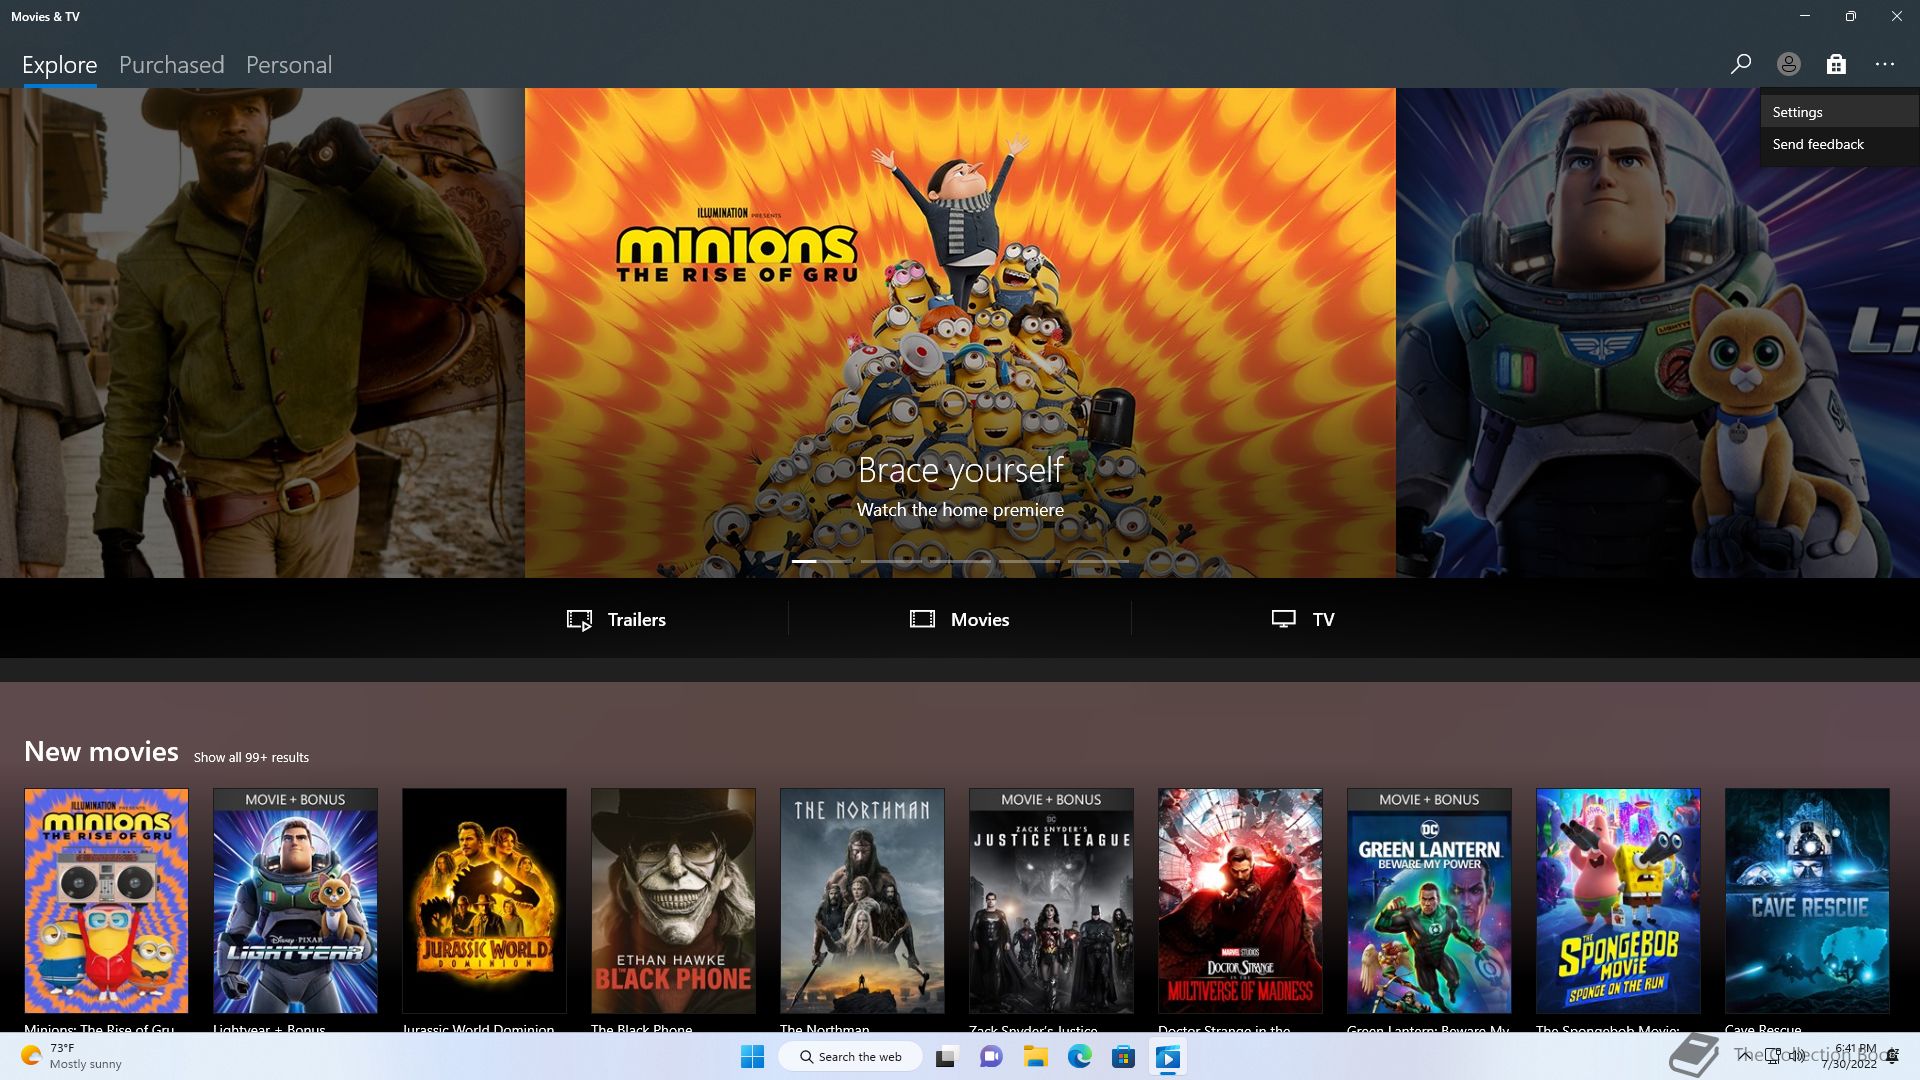Open the Jurassic World Dominion poster
The height and width of the screenshot is (1080, 1920).
(x=484, y=901)
